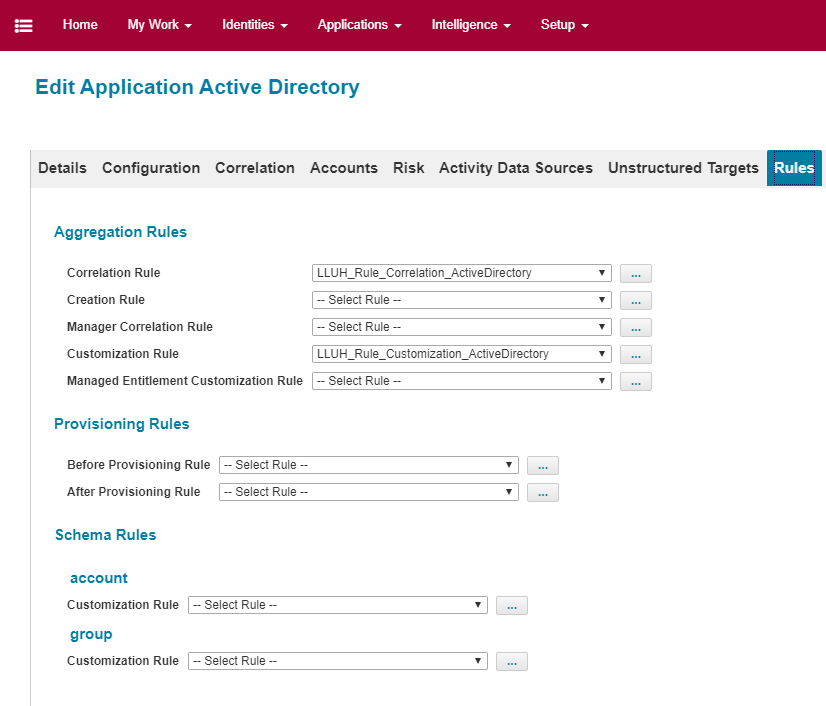Click ellipsis button for After Provisioning Rule
The image size is (826, 706).
point(542,492)
